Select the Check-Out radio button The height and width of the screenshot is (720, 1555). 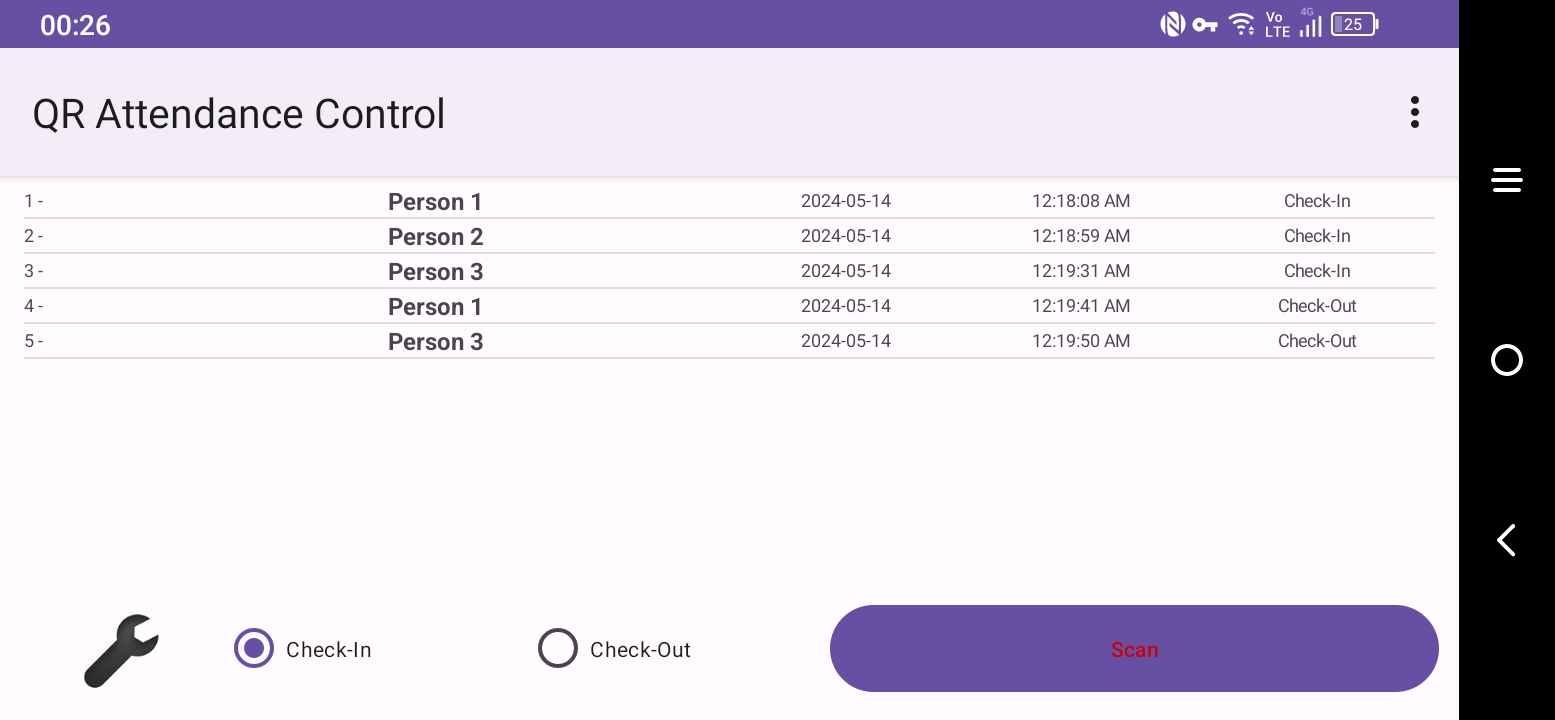click(x=558, y=648)
